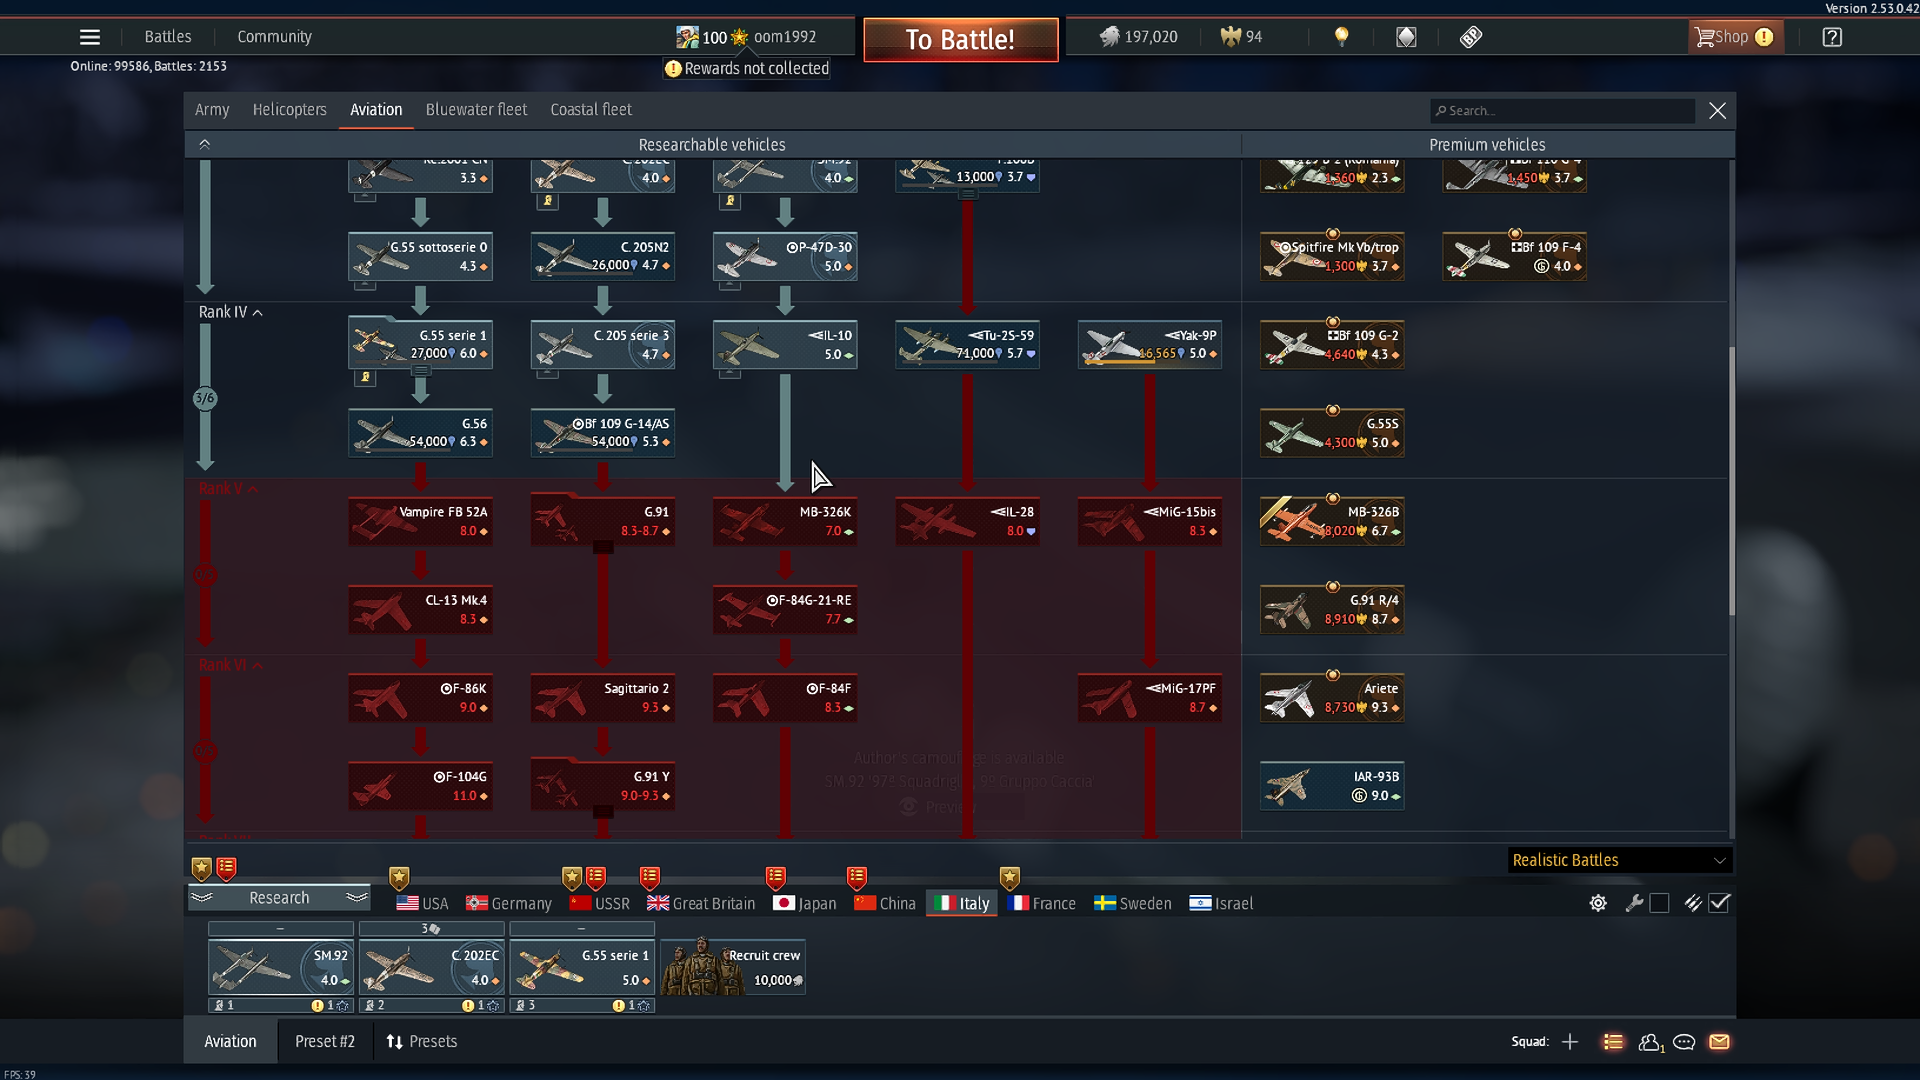Open the friends contacts icon
The image size is (1920, 1080).
pyautogui.click(x=1650, y=1042)
